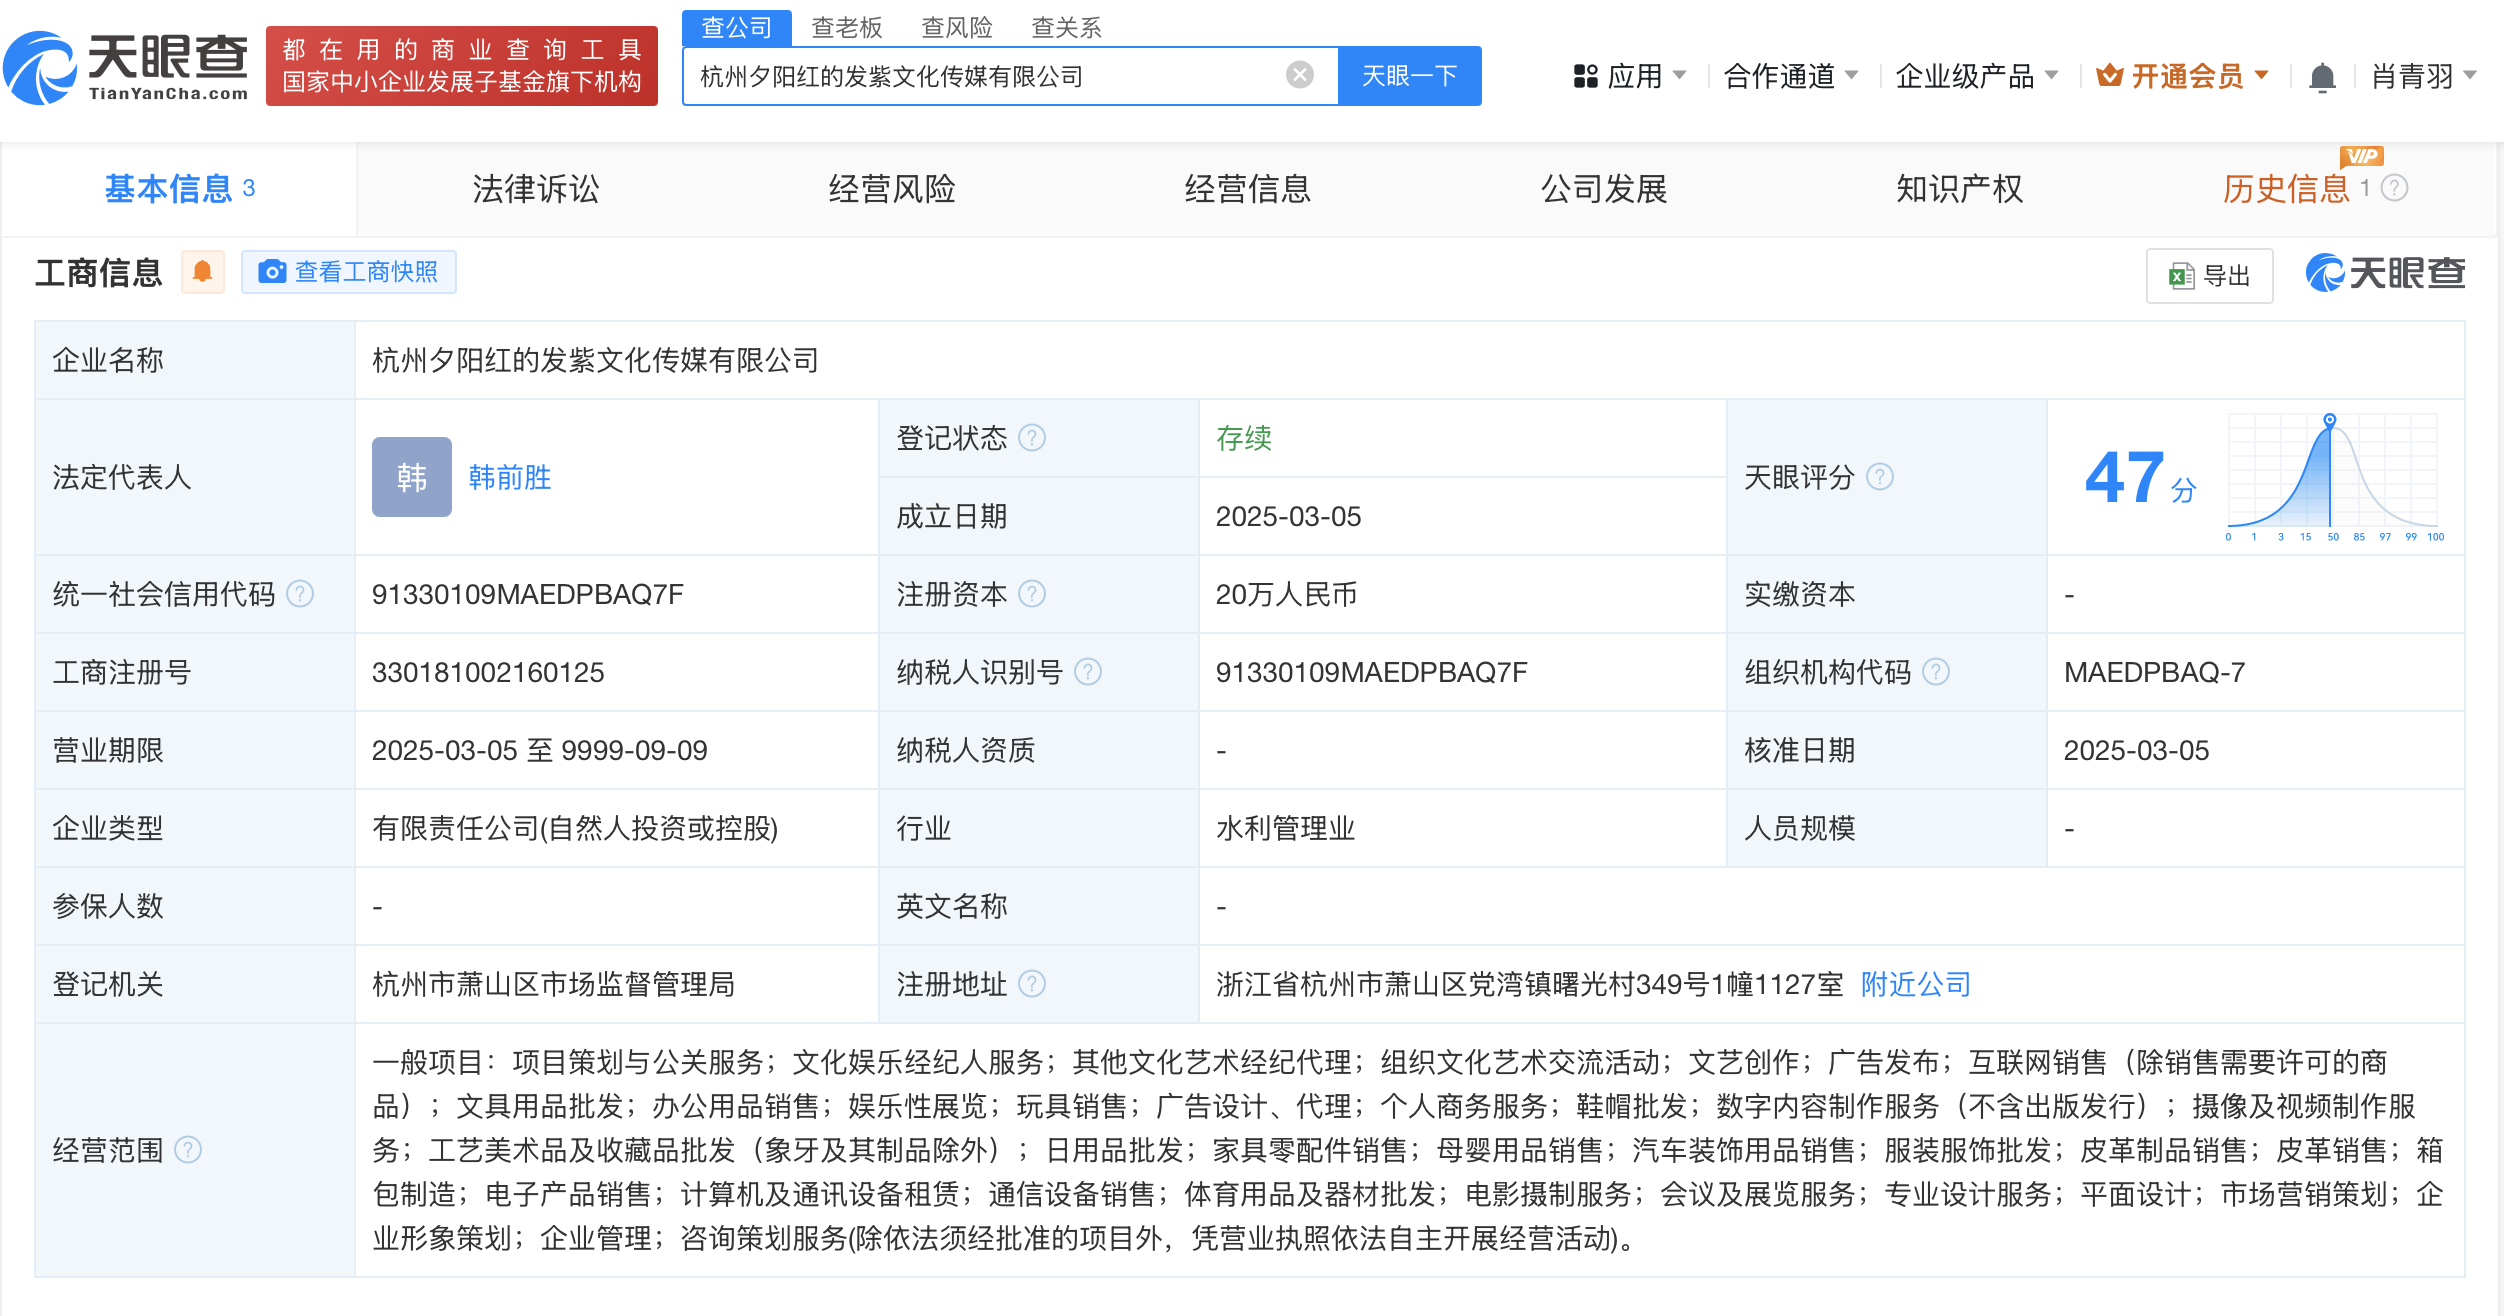2504x1316 pixels.
Task: Click the orange alert bell beside 工商信息
Action: [x=203, y=272]
